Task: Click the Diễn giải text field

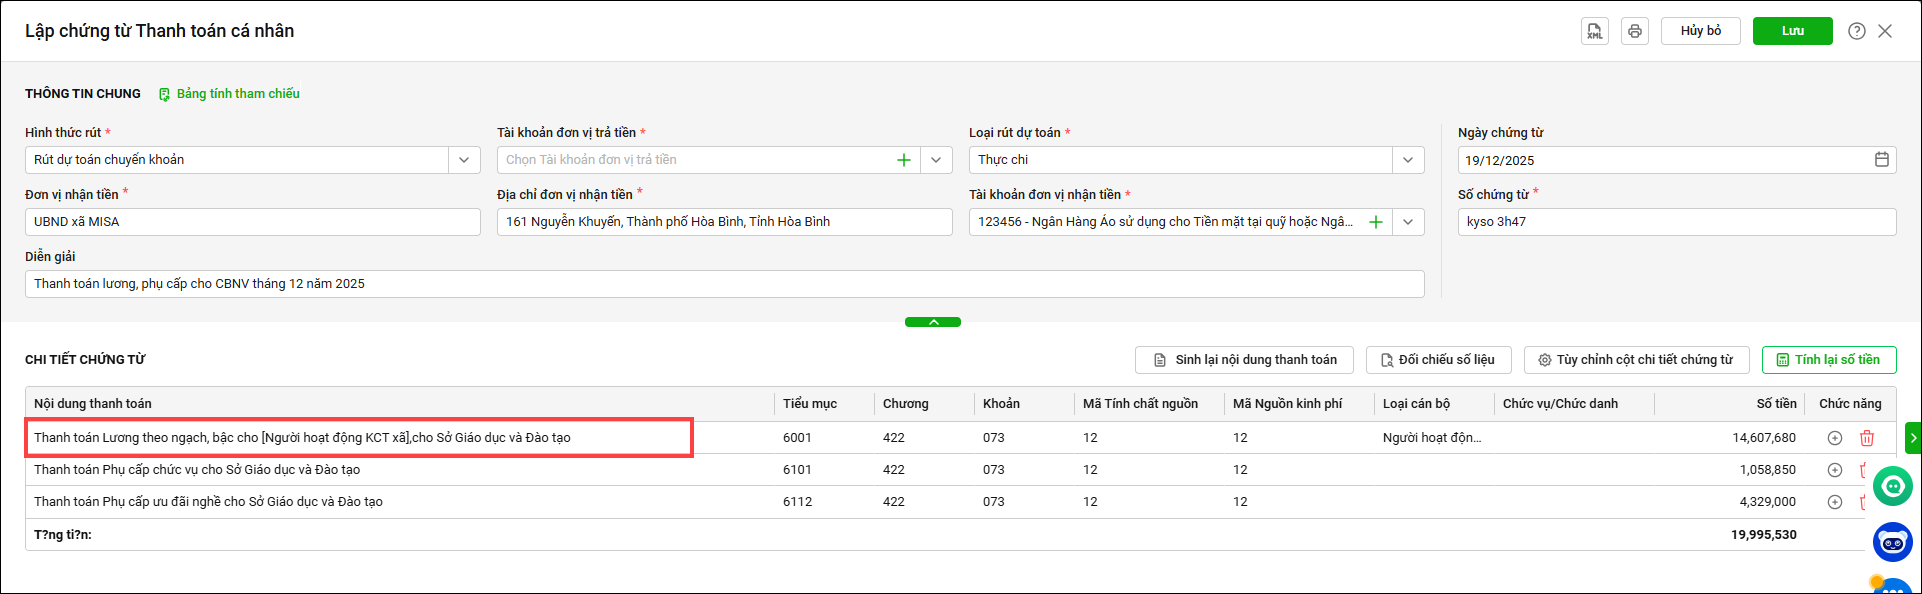Action: pyautogui.click(x=724, y=284)
